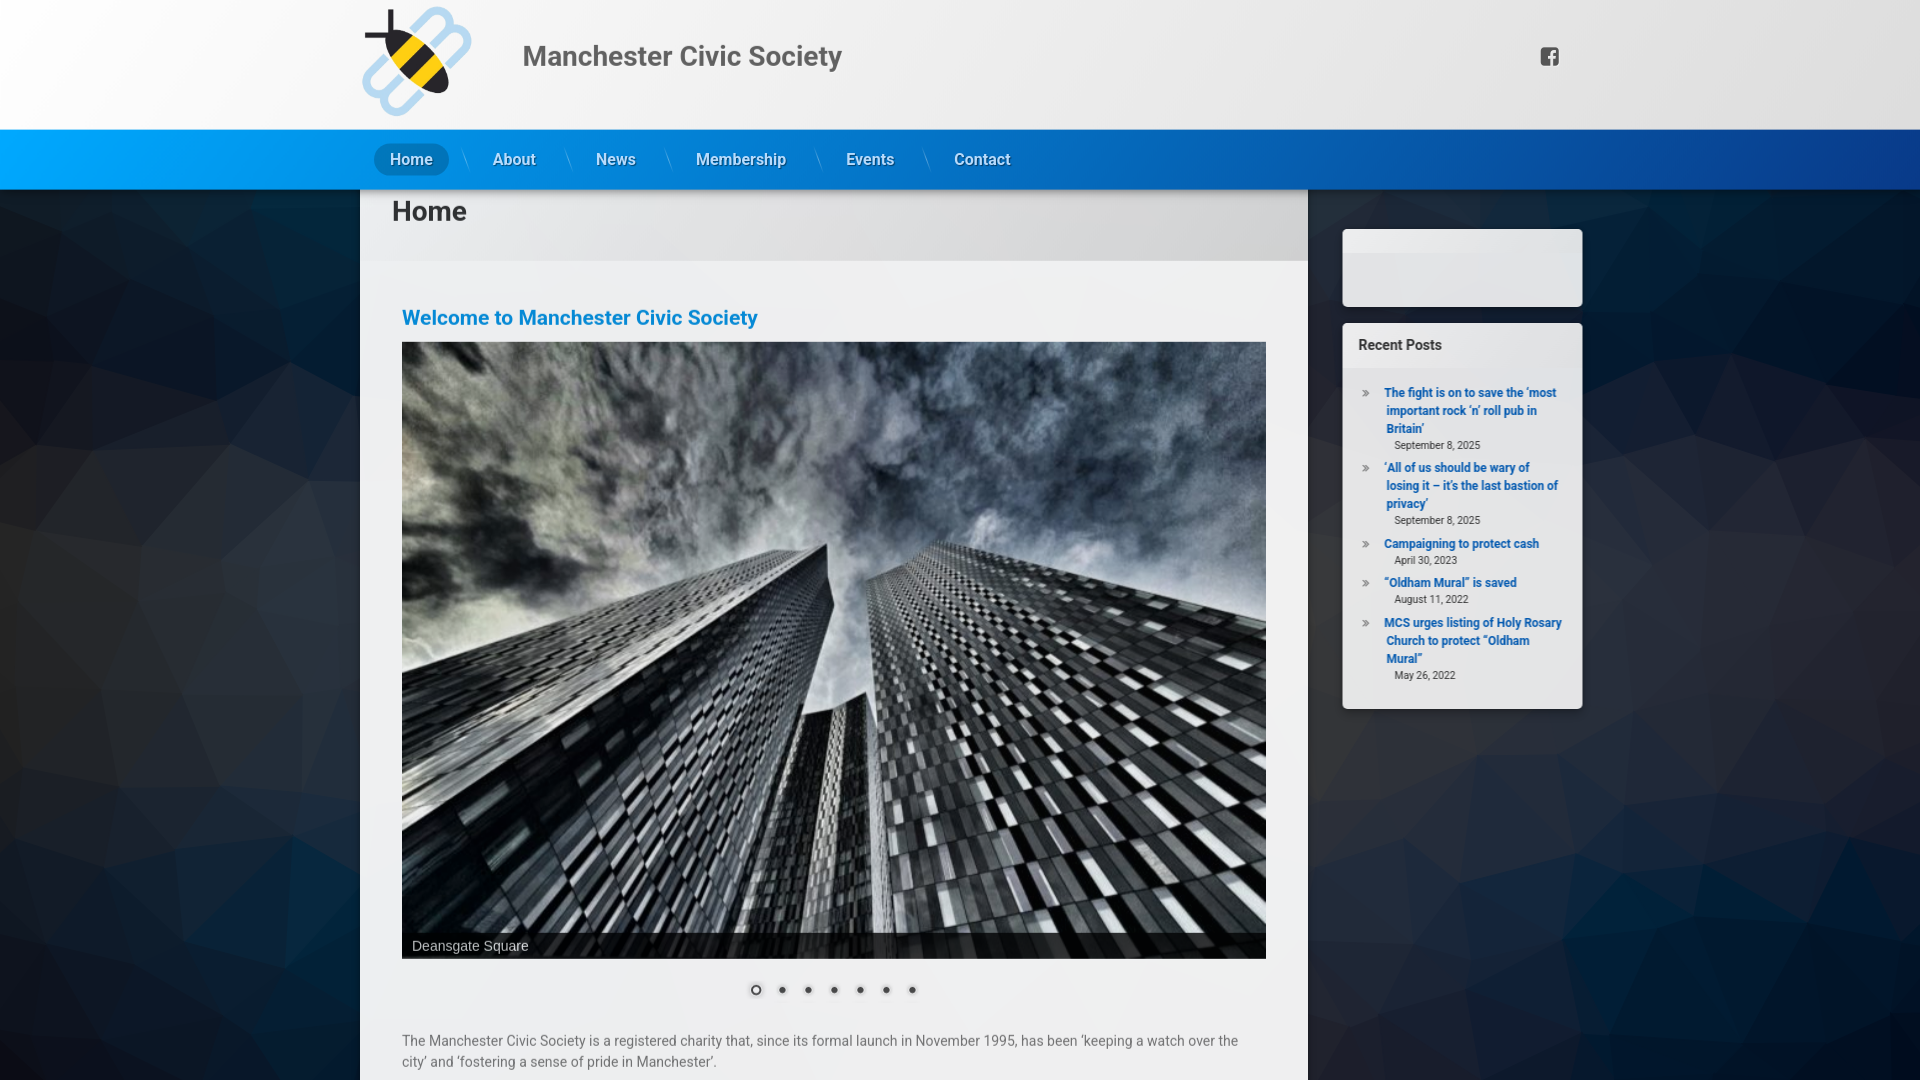Image resolution: width=1920 pixels, height=1080 pixels.
Task: Click the empty white widget box above Recent Posts
Action: pyautogui.click(x=1462, y=268)
